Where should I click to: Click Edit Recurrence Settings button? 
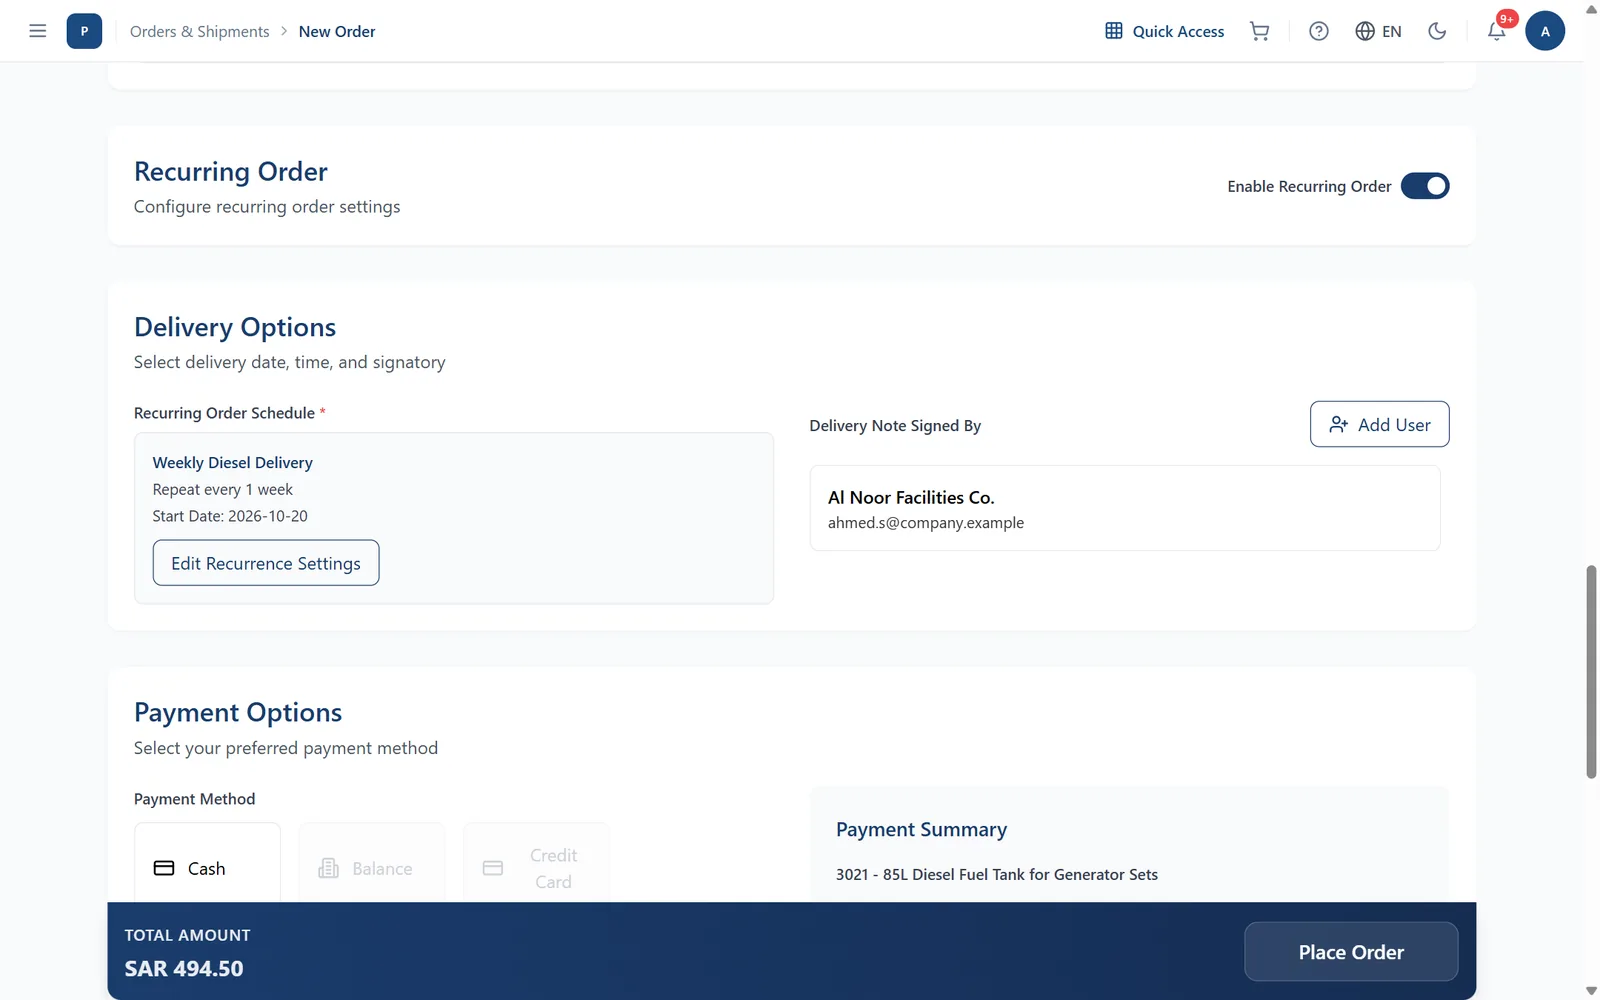click(266, 563)
